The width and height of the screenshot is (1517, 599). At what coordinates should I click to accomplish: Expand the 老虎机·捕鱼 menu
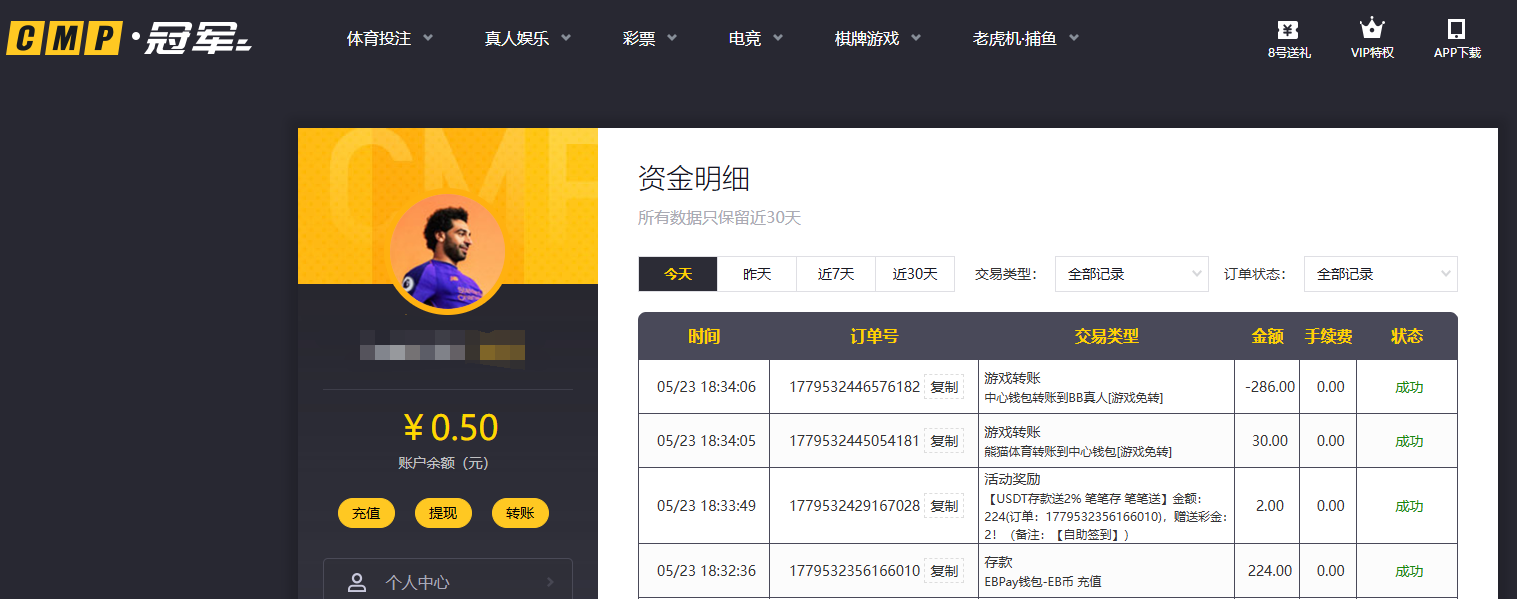pos(1026,39)
